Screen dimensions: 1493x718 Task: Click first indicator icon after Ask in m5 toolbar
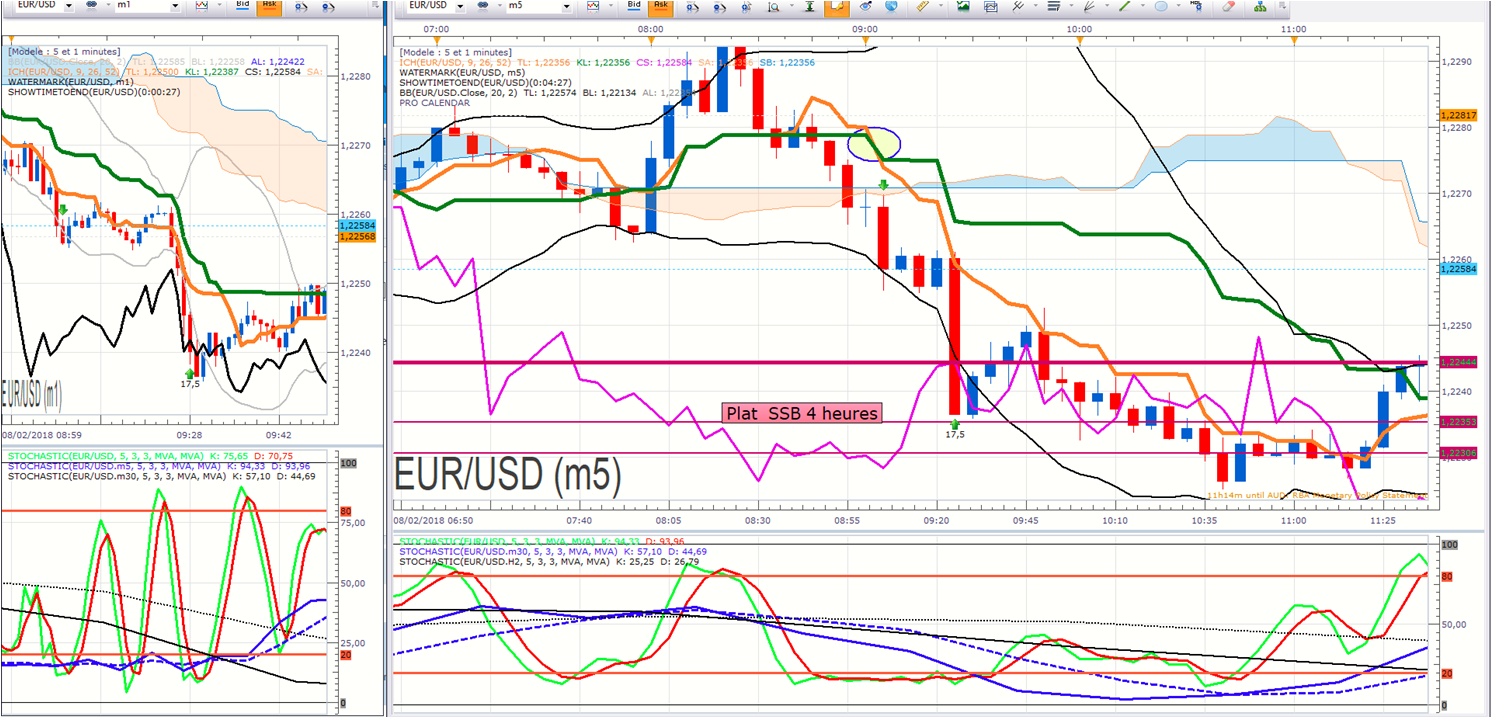692,6
